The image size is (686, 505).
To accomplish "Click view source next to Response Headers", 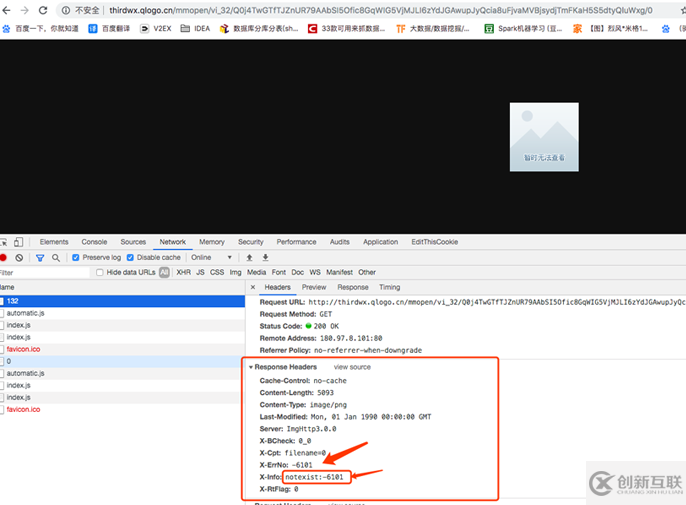I will point(352,367).
